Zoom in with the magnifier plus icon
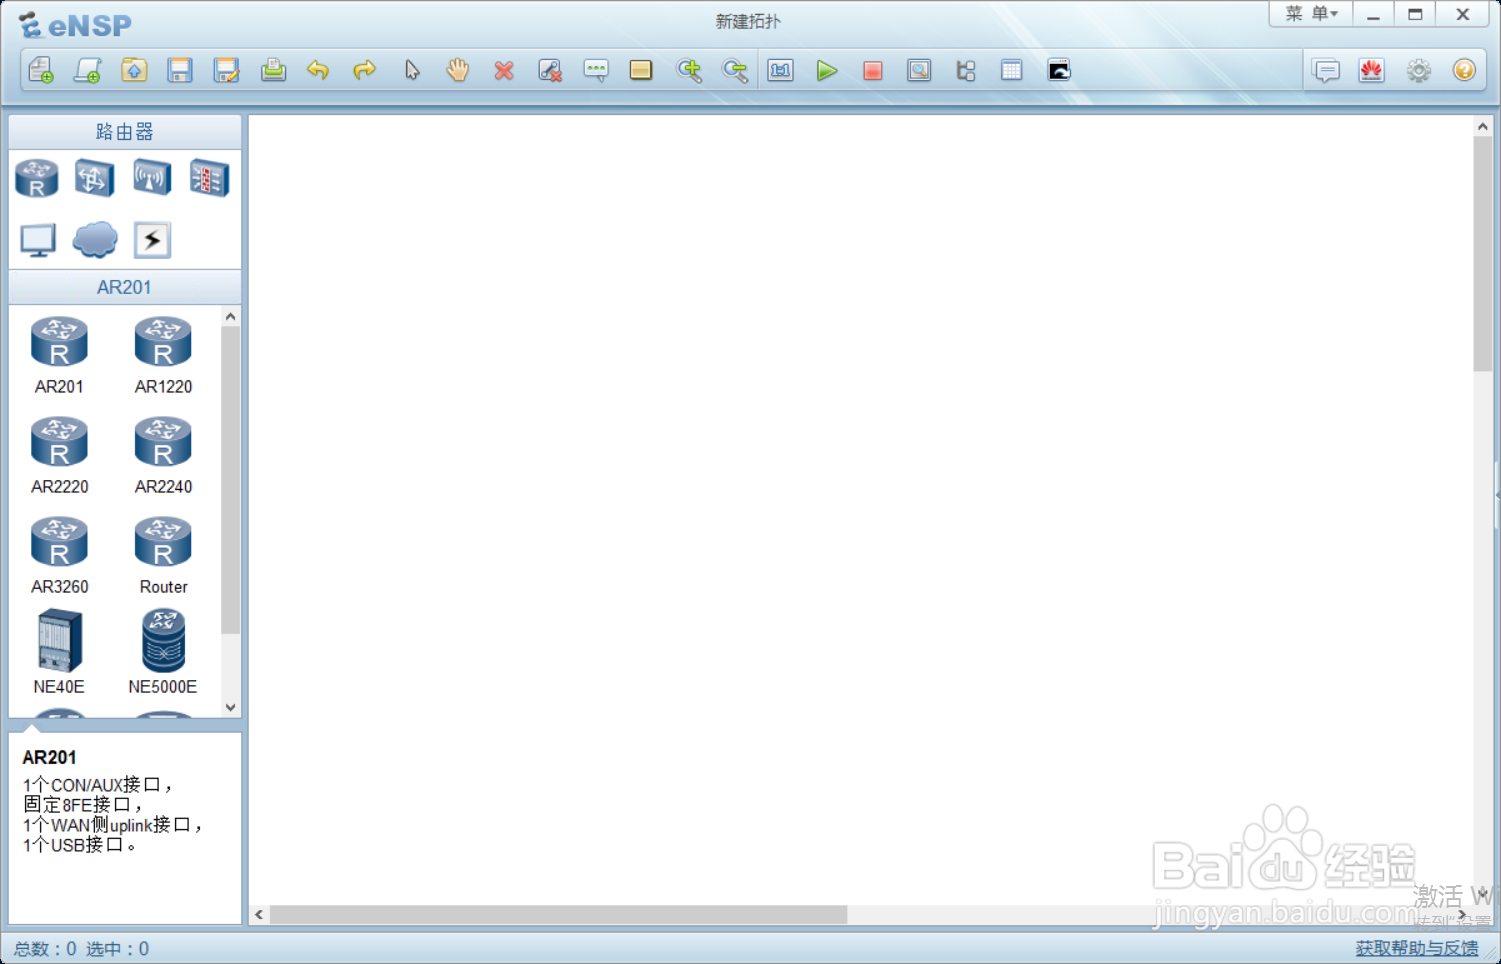This screenshot has height=964, width=1501. 689,70
